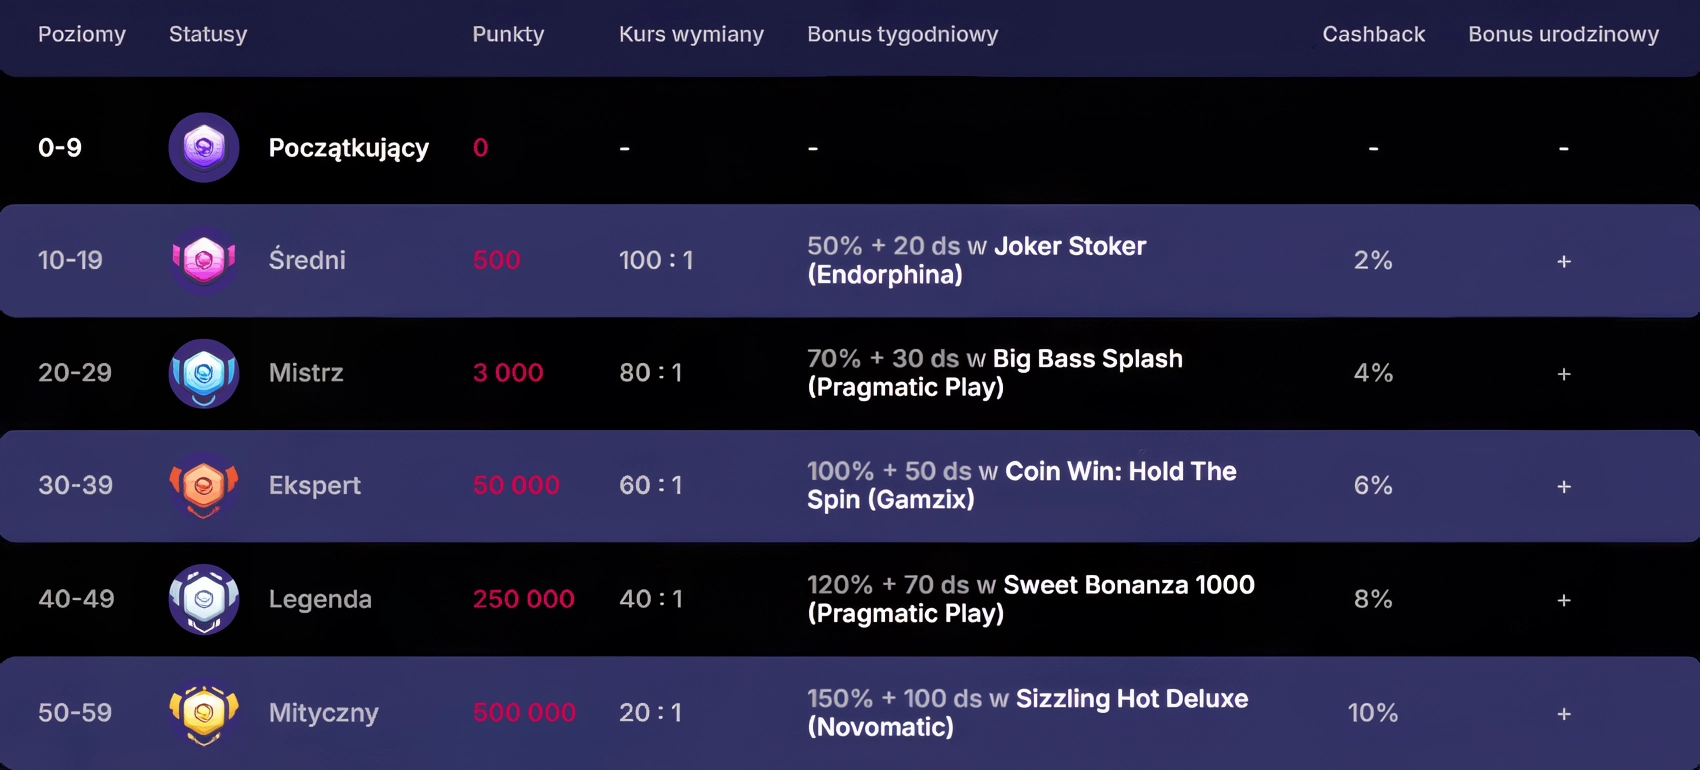Viewport: 1700px width, 770px height.
Task: Click the 500 000 points value
Action: [524, 713]
